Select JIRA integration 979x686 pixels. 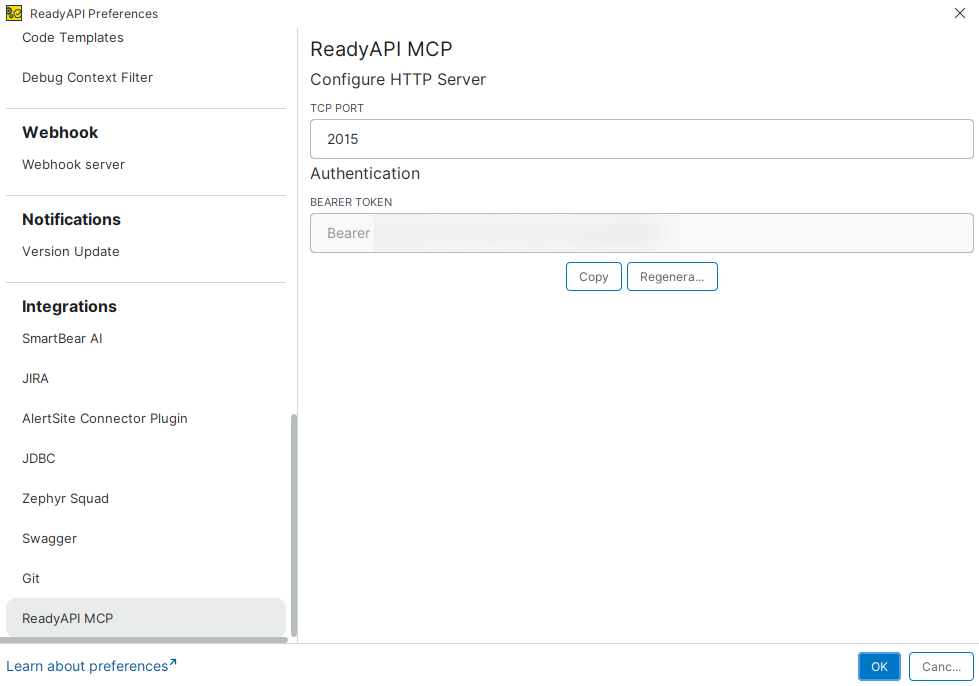coord(35,378)
